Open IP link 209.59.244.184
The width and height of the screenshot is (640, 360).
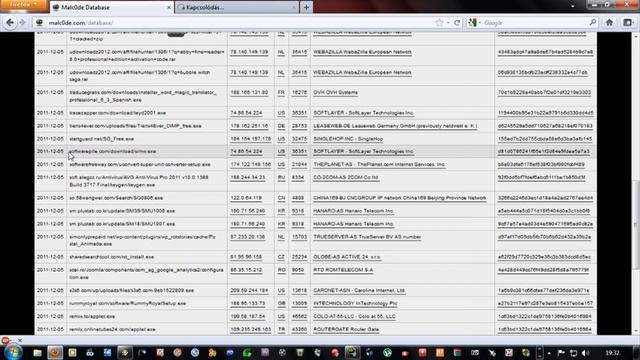click(249, 291)
